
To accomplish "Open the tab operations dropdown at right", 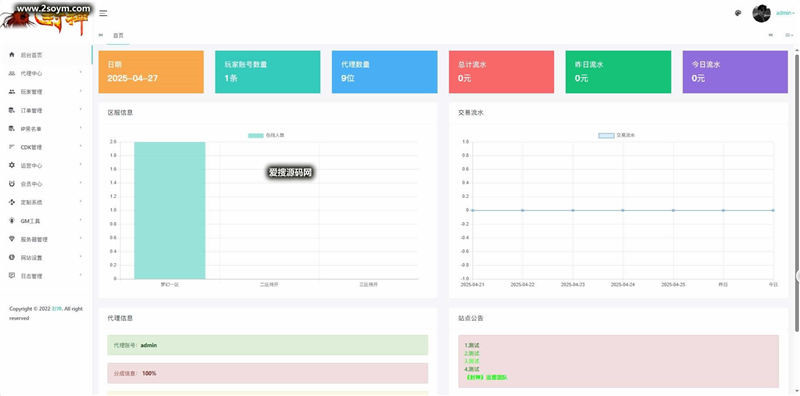I will tap(789, 35).
